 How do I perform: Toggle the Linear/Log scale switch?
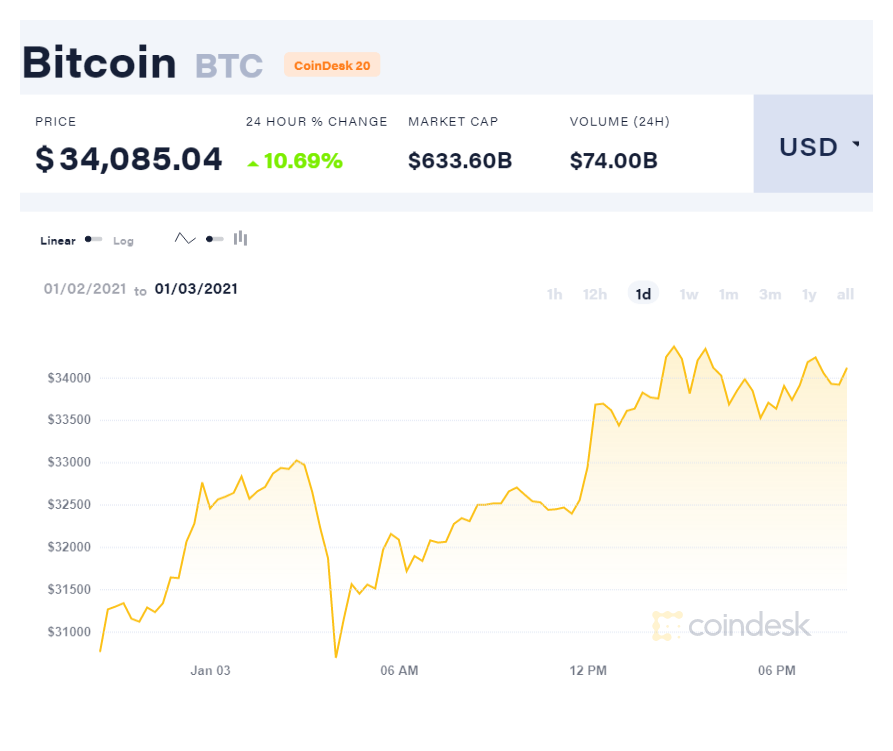click(94, 240)
